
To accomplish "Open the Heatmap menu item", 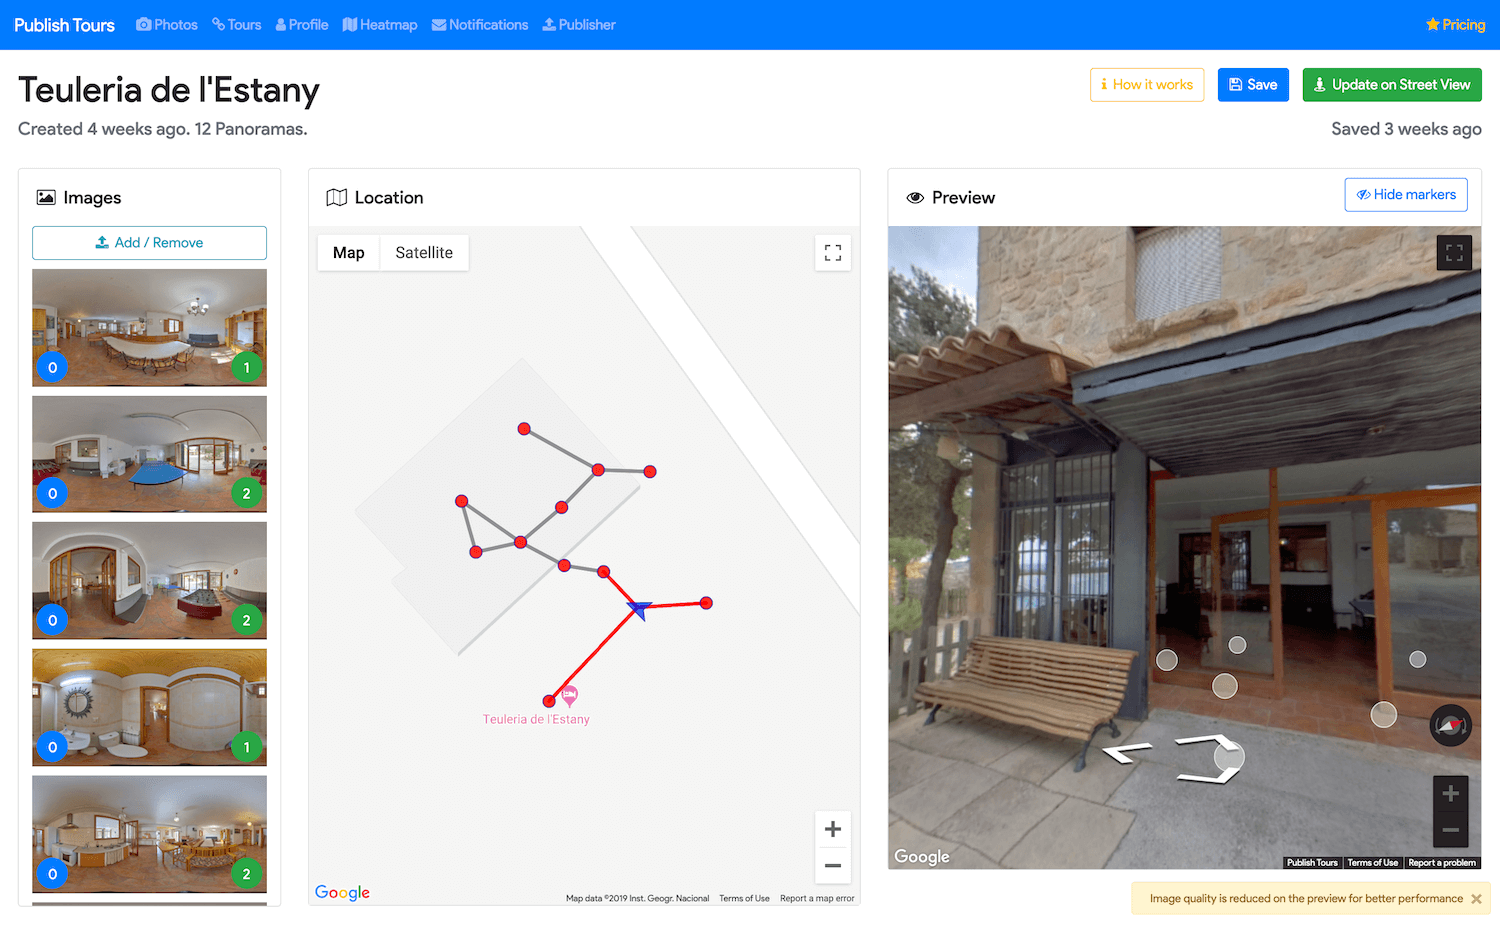I will pos(380,25).
